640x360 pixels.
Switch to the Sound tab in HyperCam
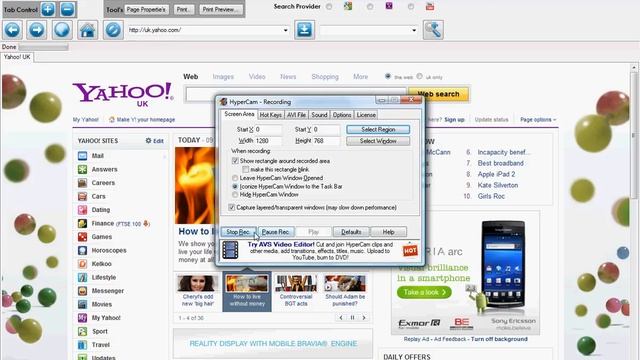tap(319, 115)
